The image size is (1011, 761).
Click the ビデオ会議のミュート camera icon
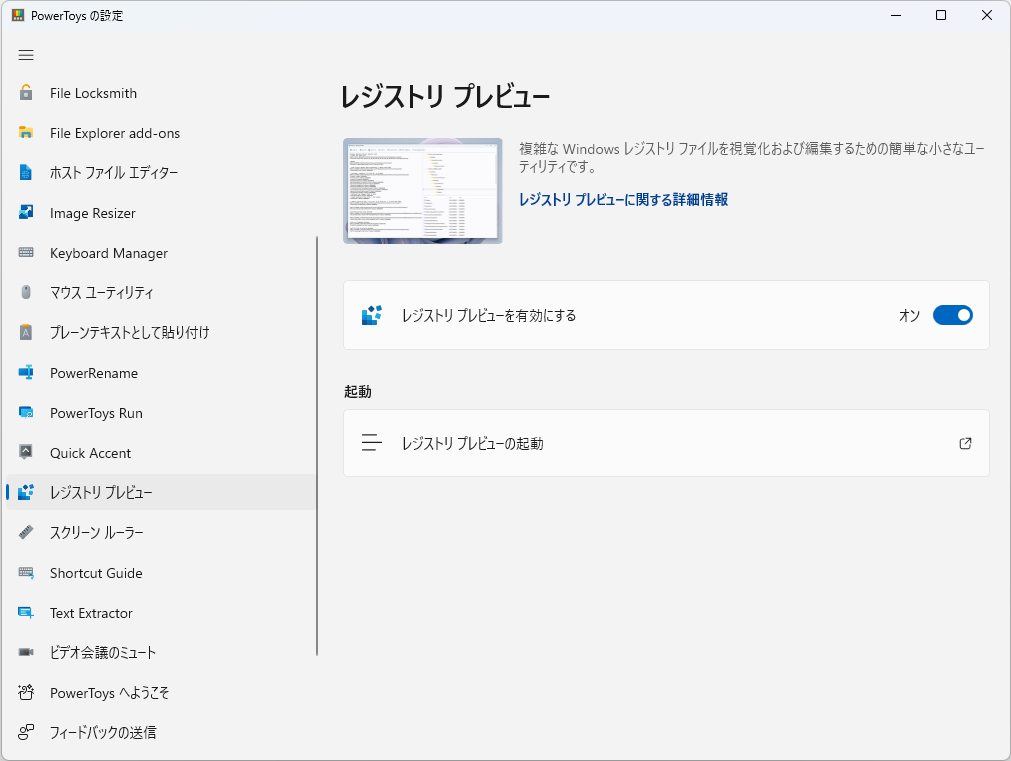26,653
